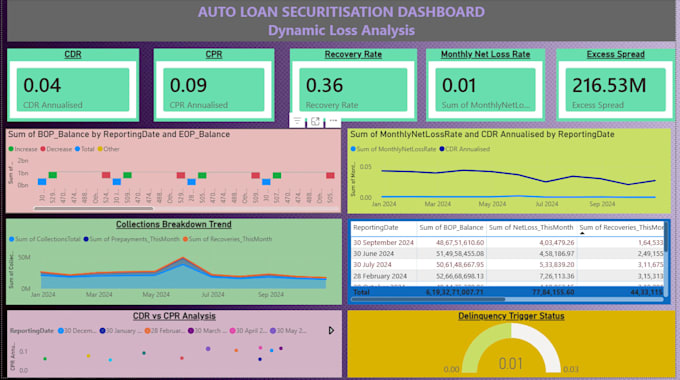The image size is (680, 380).
Task: Click the CPR card value 0.09
Action: coord(188,85)
